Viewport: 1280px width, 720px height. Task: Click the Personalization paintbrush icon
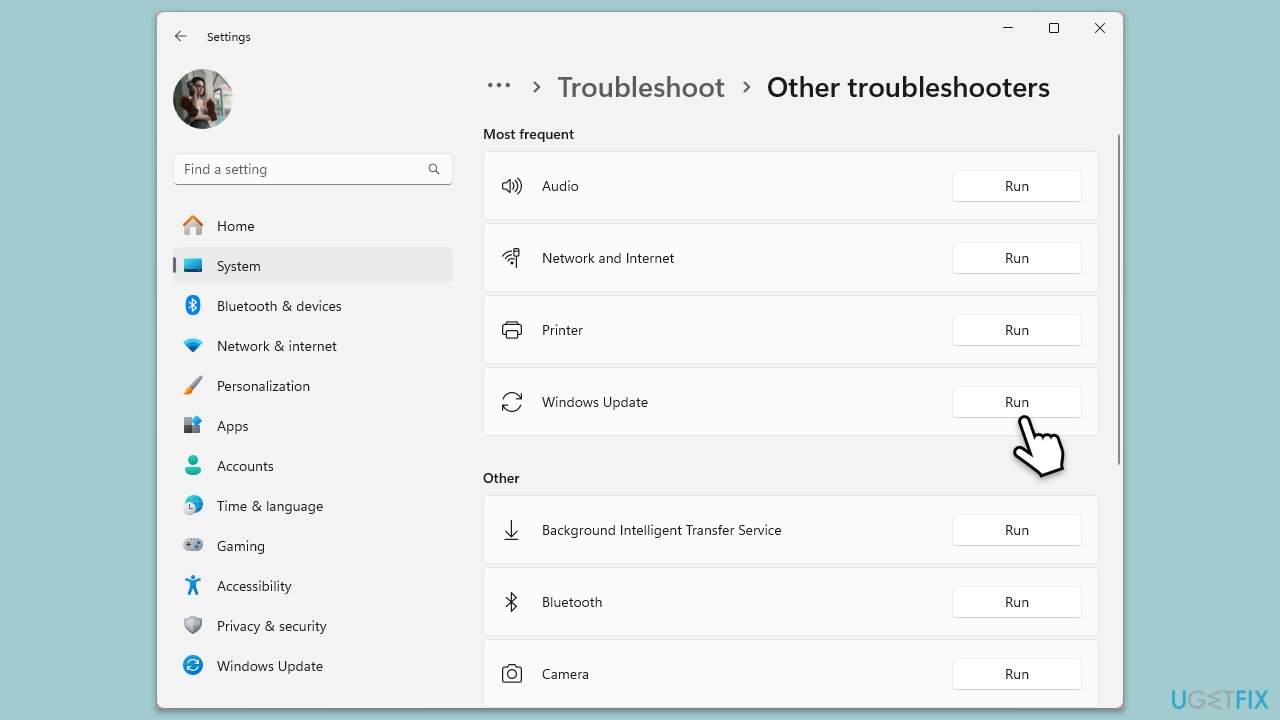(x=193, y=386)
